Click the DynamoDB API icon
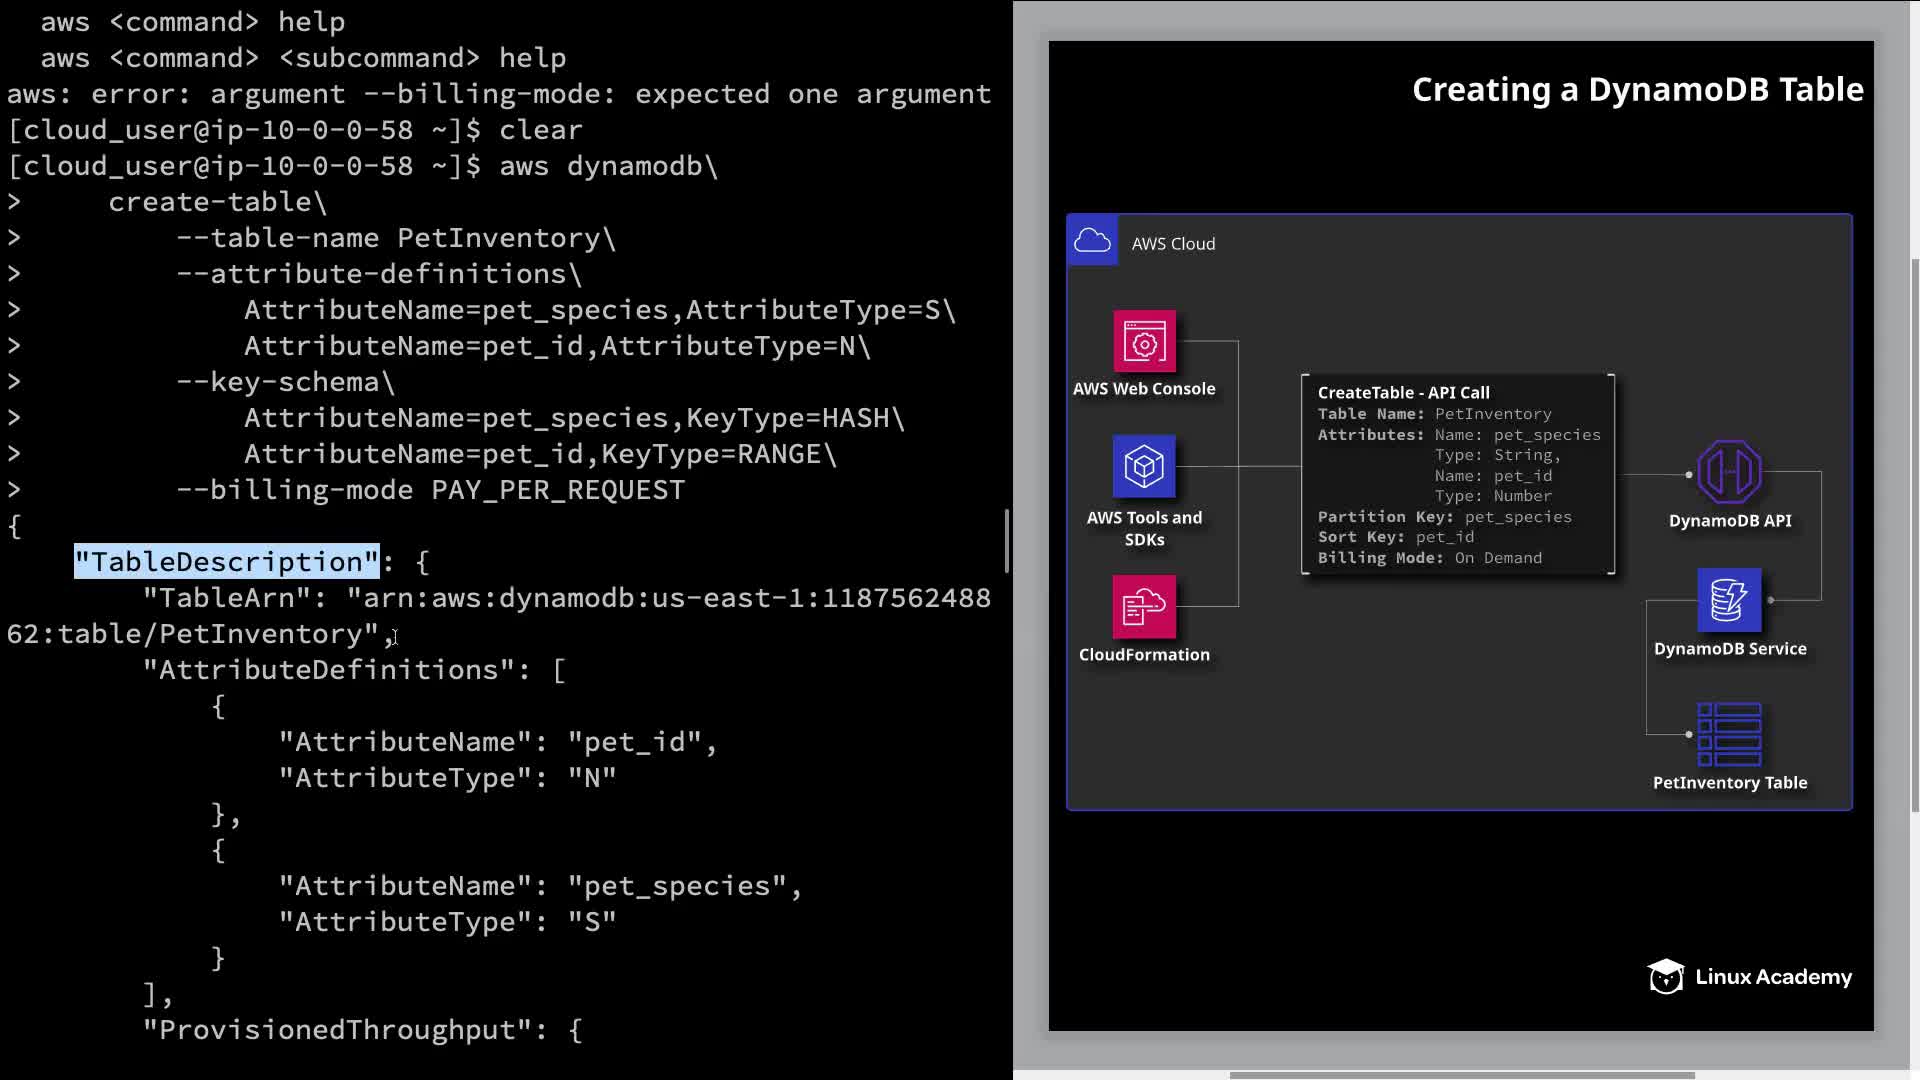 pyautogui.click(x=1729, y=472)
